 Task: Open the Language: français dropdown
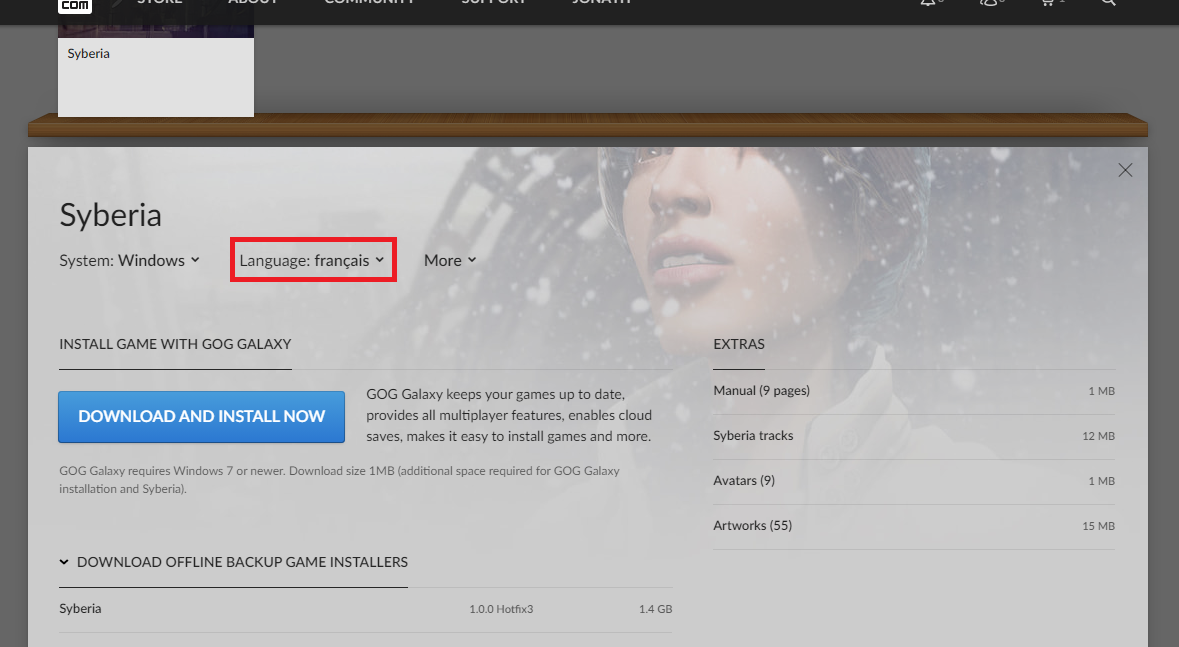point(312,260)
